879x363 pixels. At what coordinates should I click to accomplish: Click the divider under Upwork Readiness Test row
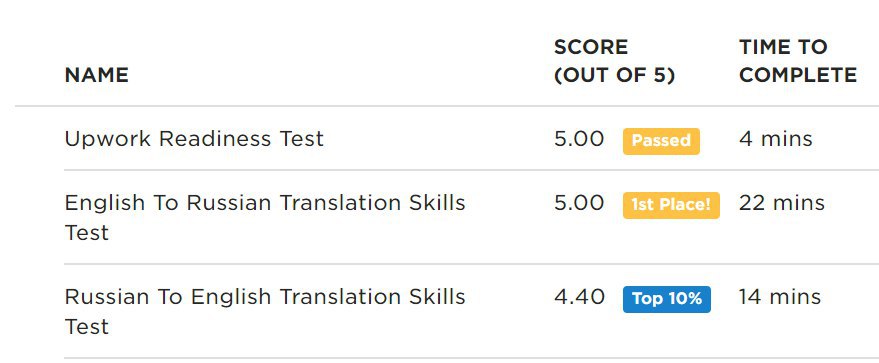click(x=471, y=170)
